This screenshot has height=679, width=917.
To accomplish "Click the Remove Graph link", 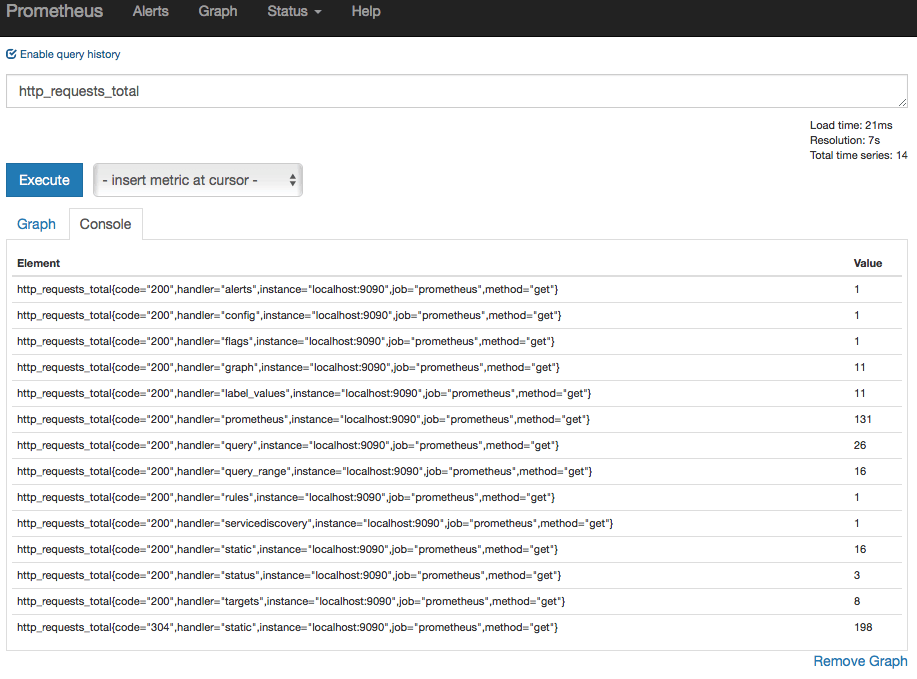I will [860, 661].
